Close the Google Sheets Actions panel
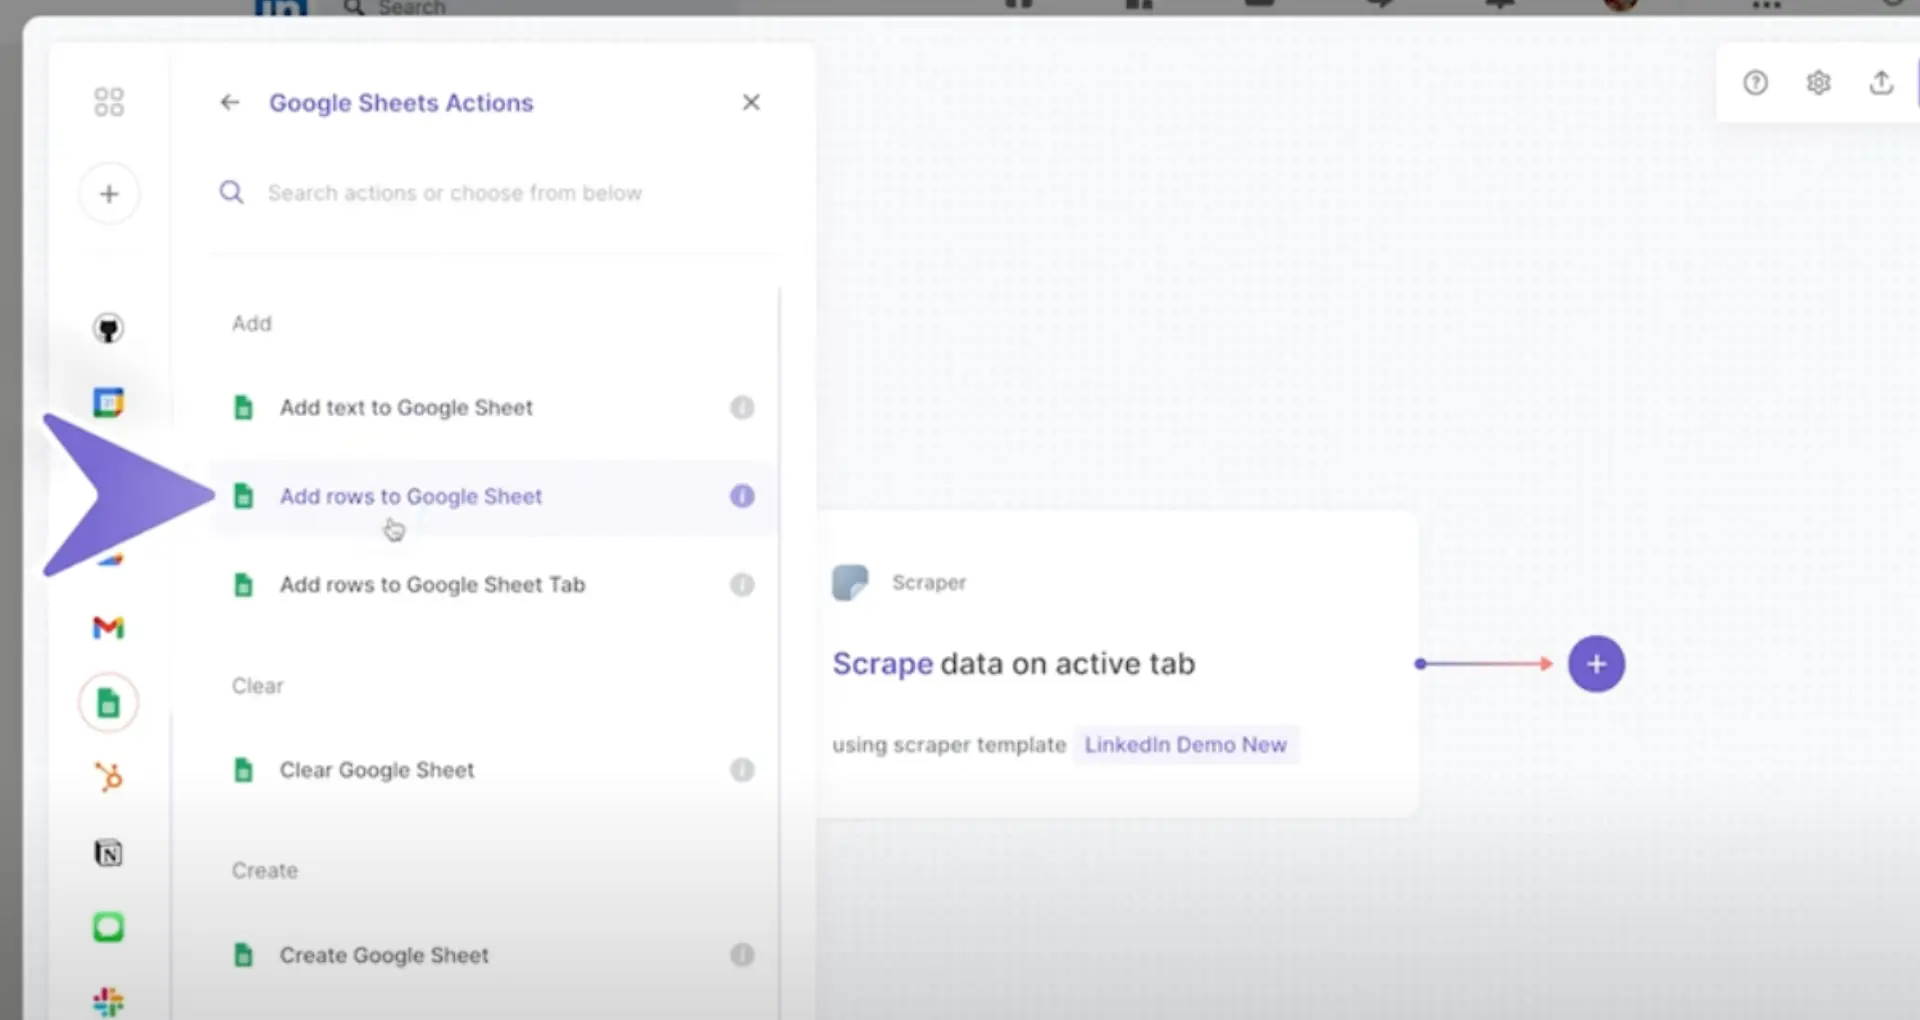 [x=751, y=102]
